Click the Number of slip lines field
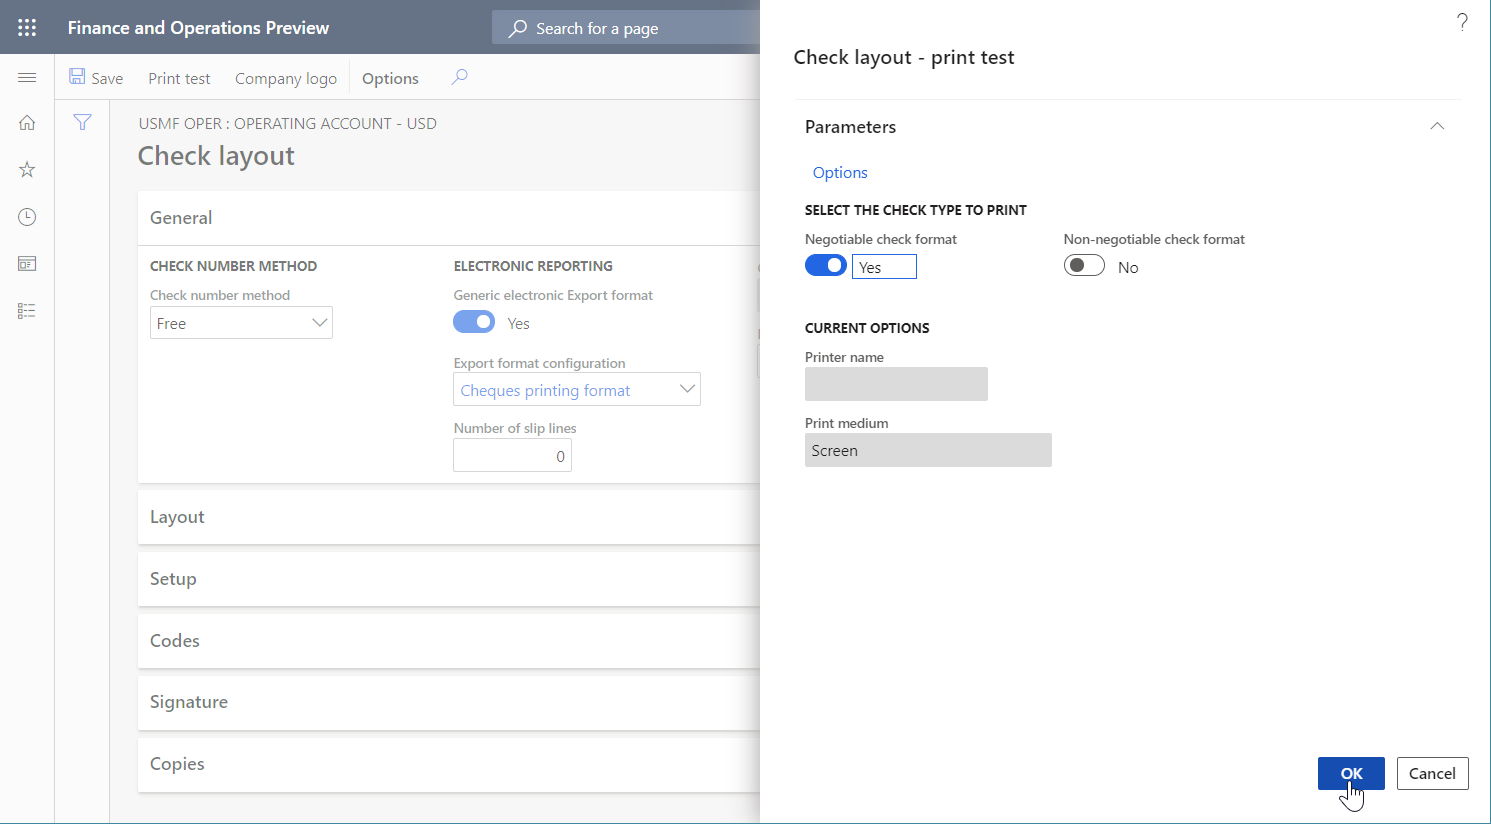This screenshot has height=824, width=1491. pyautogui.click(x=512, y=455)
